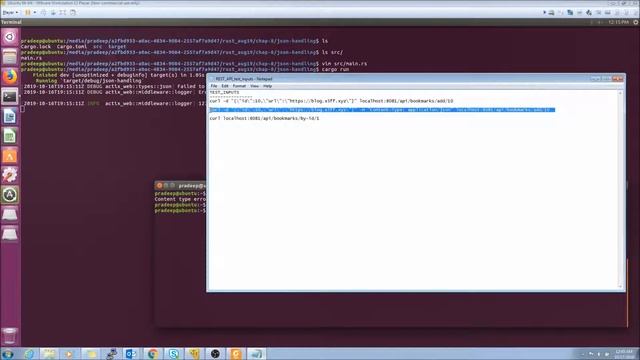The height and width of the screenshot is (360, 640).
Task: Click the Terminal title in Ubuntu top bar
Action: click(x=11, y=22)
